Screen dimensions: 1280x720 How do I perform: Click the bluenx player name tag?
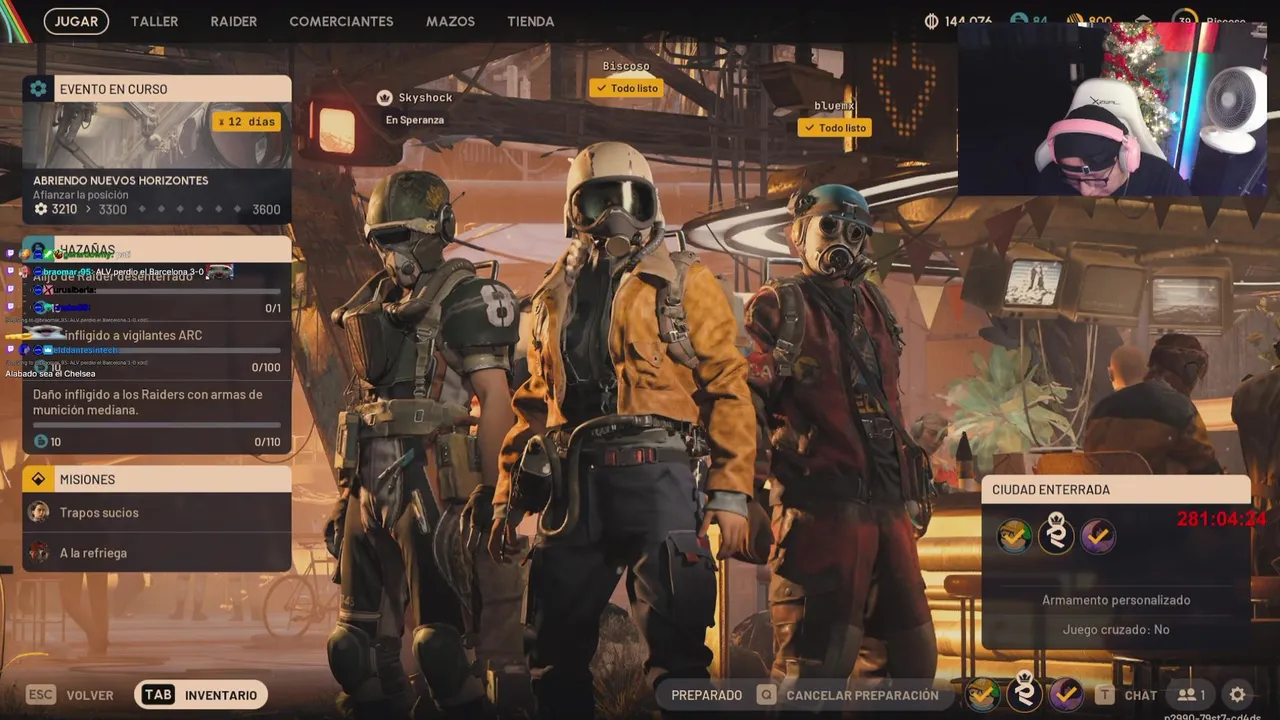coord(834,105)
